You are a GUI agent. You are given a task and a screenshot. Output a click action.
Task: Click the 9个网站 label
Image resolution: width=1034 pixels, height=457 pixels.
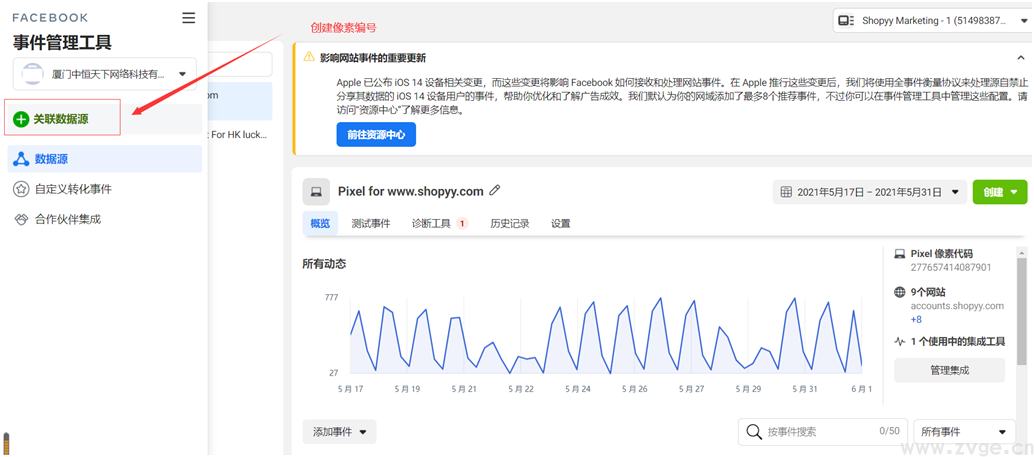click(928, 292)
